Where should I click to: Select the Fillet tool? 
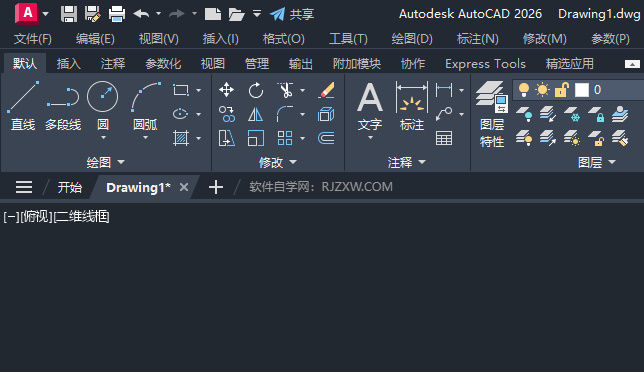(x=285, y=114)
